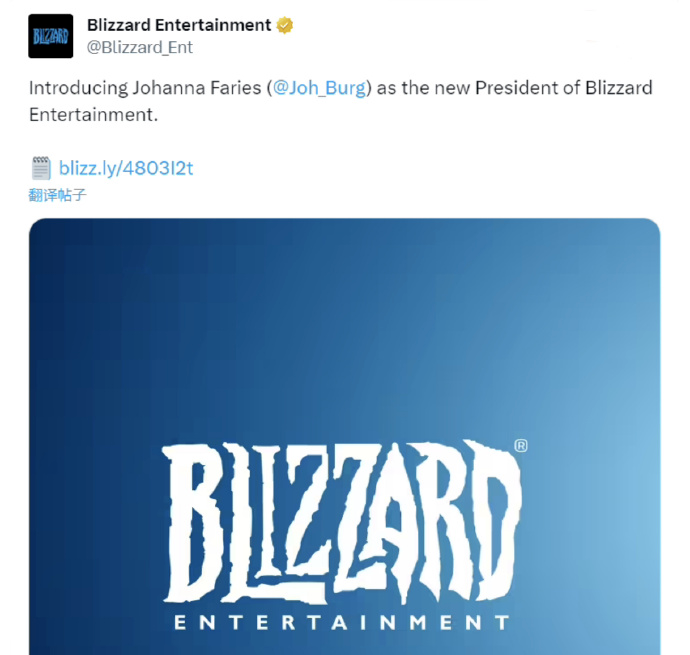Click the gold verified badge
This screenshot has height=655, width=690.
click(x=285, y=25)
